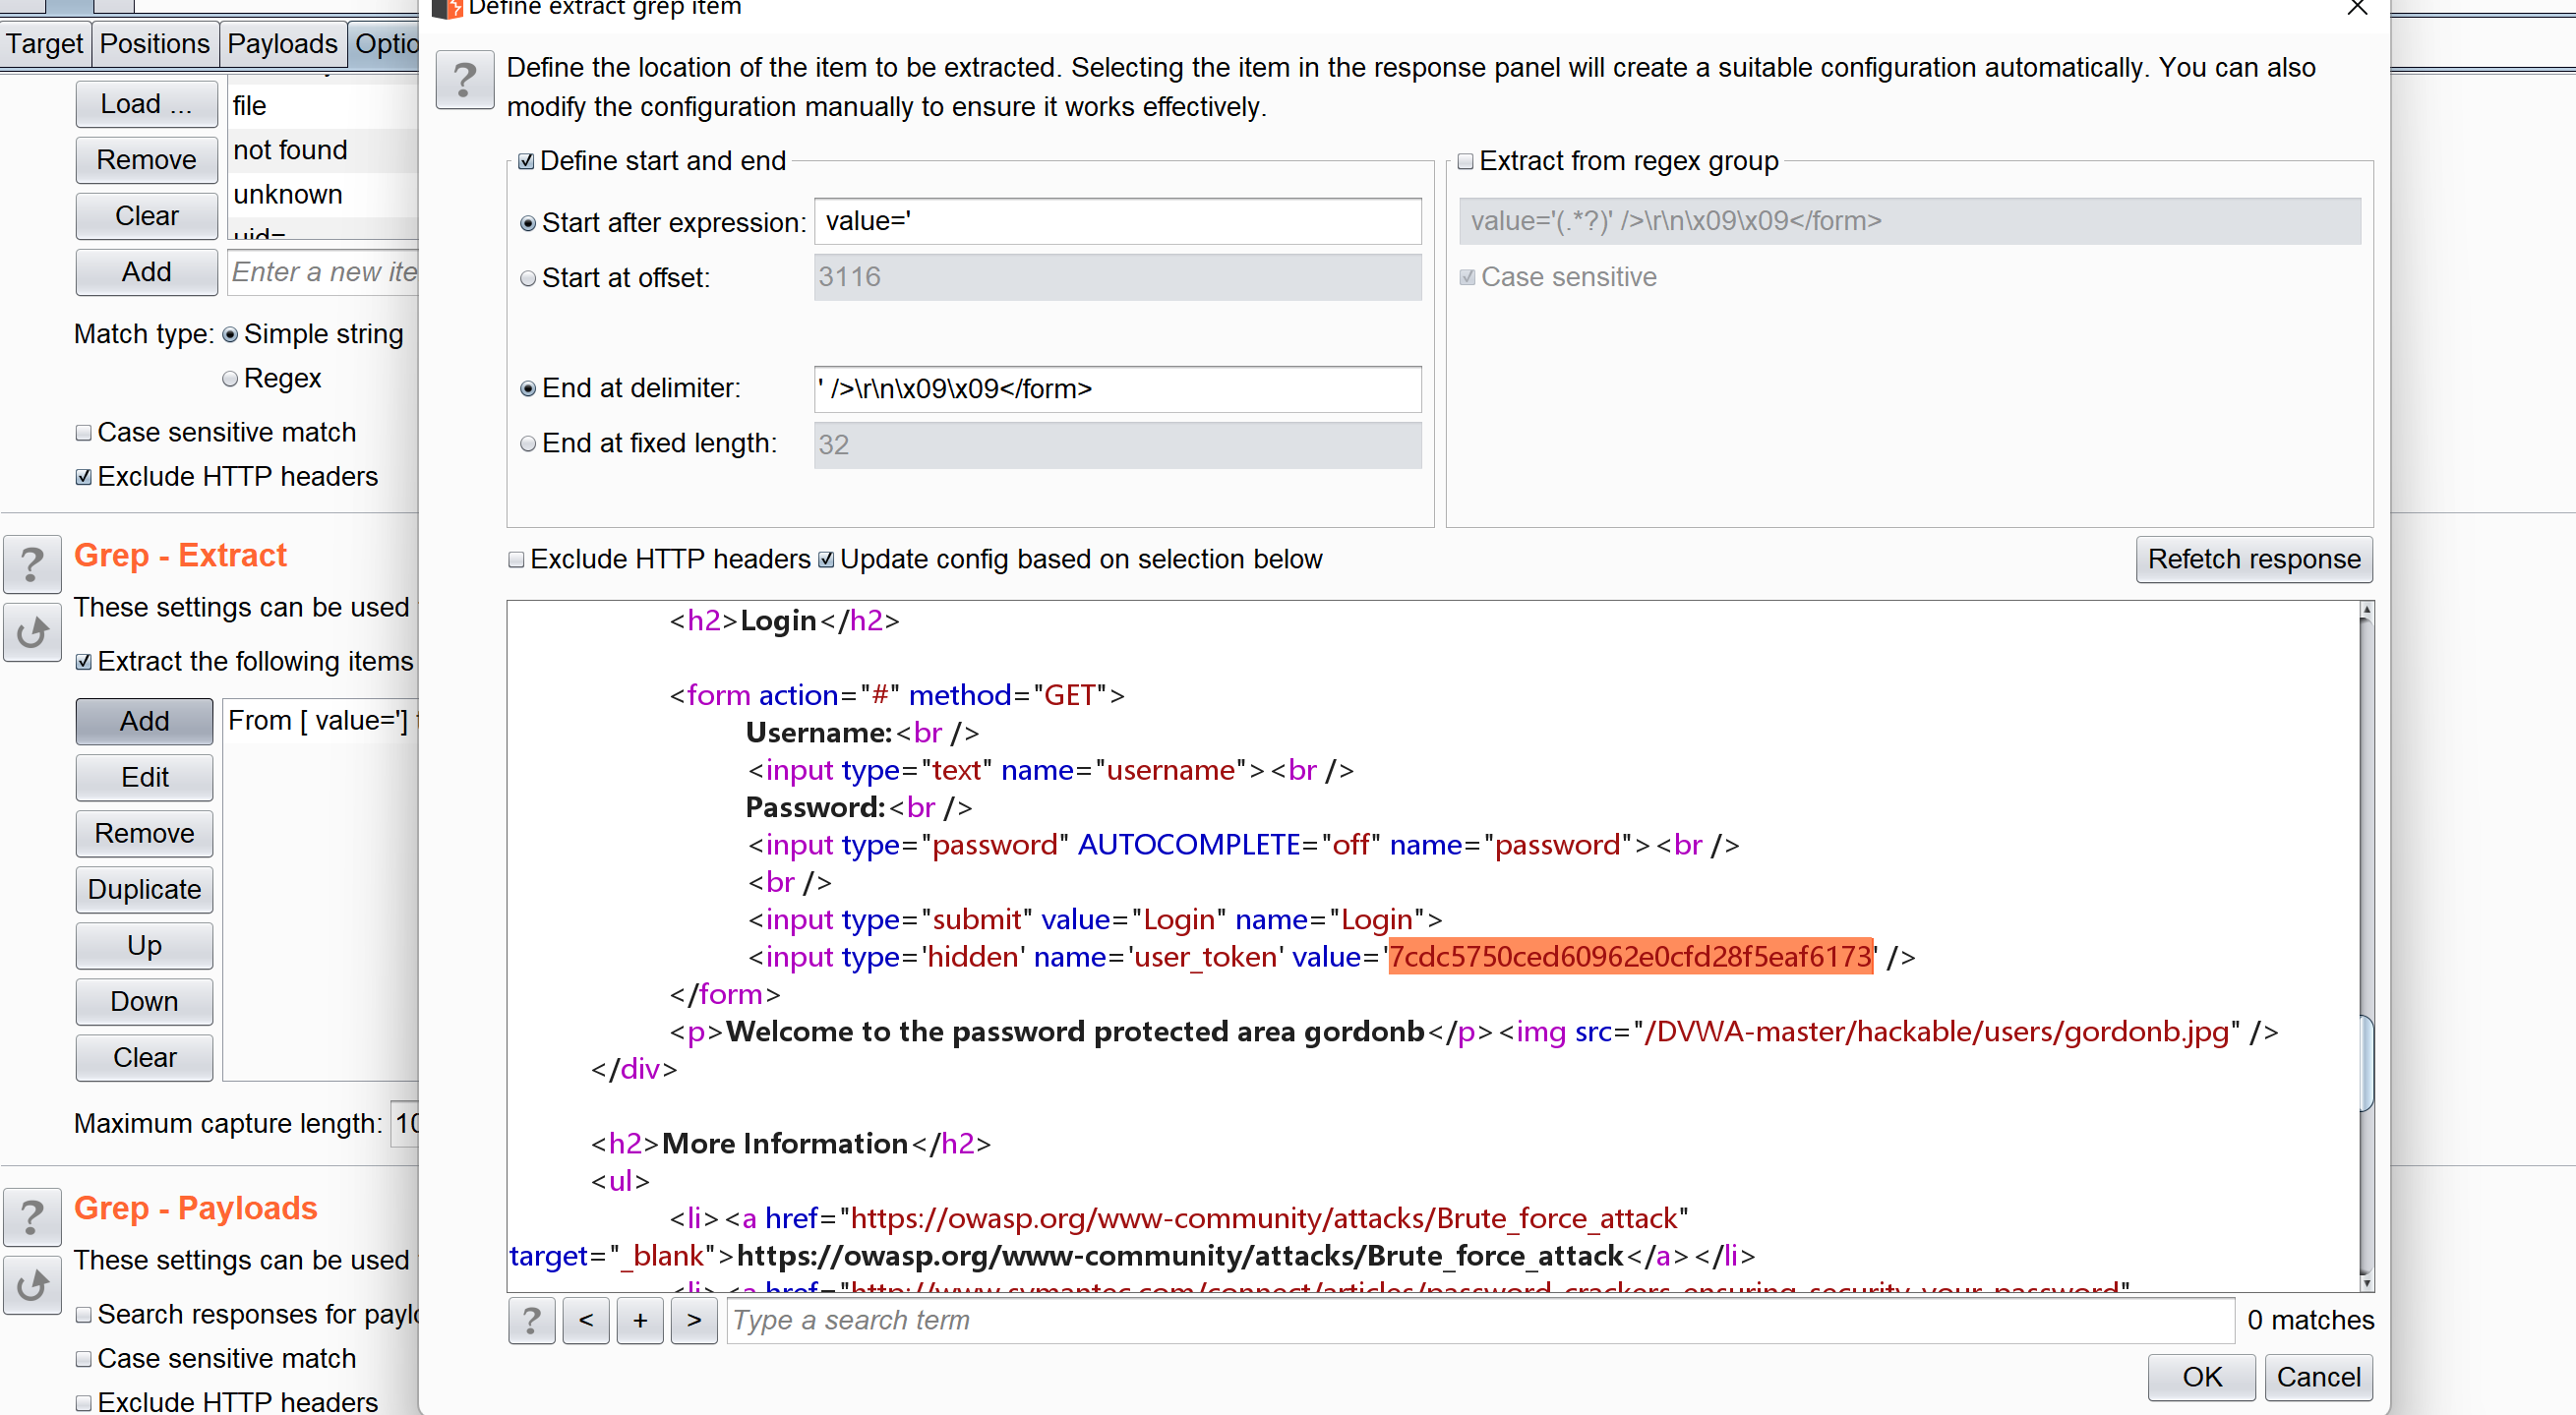Toggle Extract the following items checkbox
Image resolution: width=2576 pixels, height=1415 pixels.
click(84, 661)
